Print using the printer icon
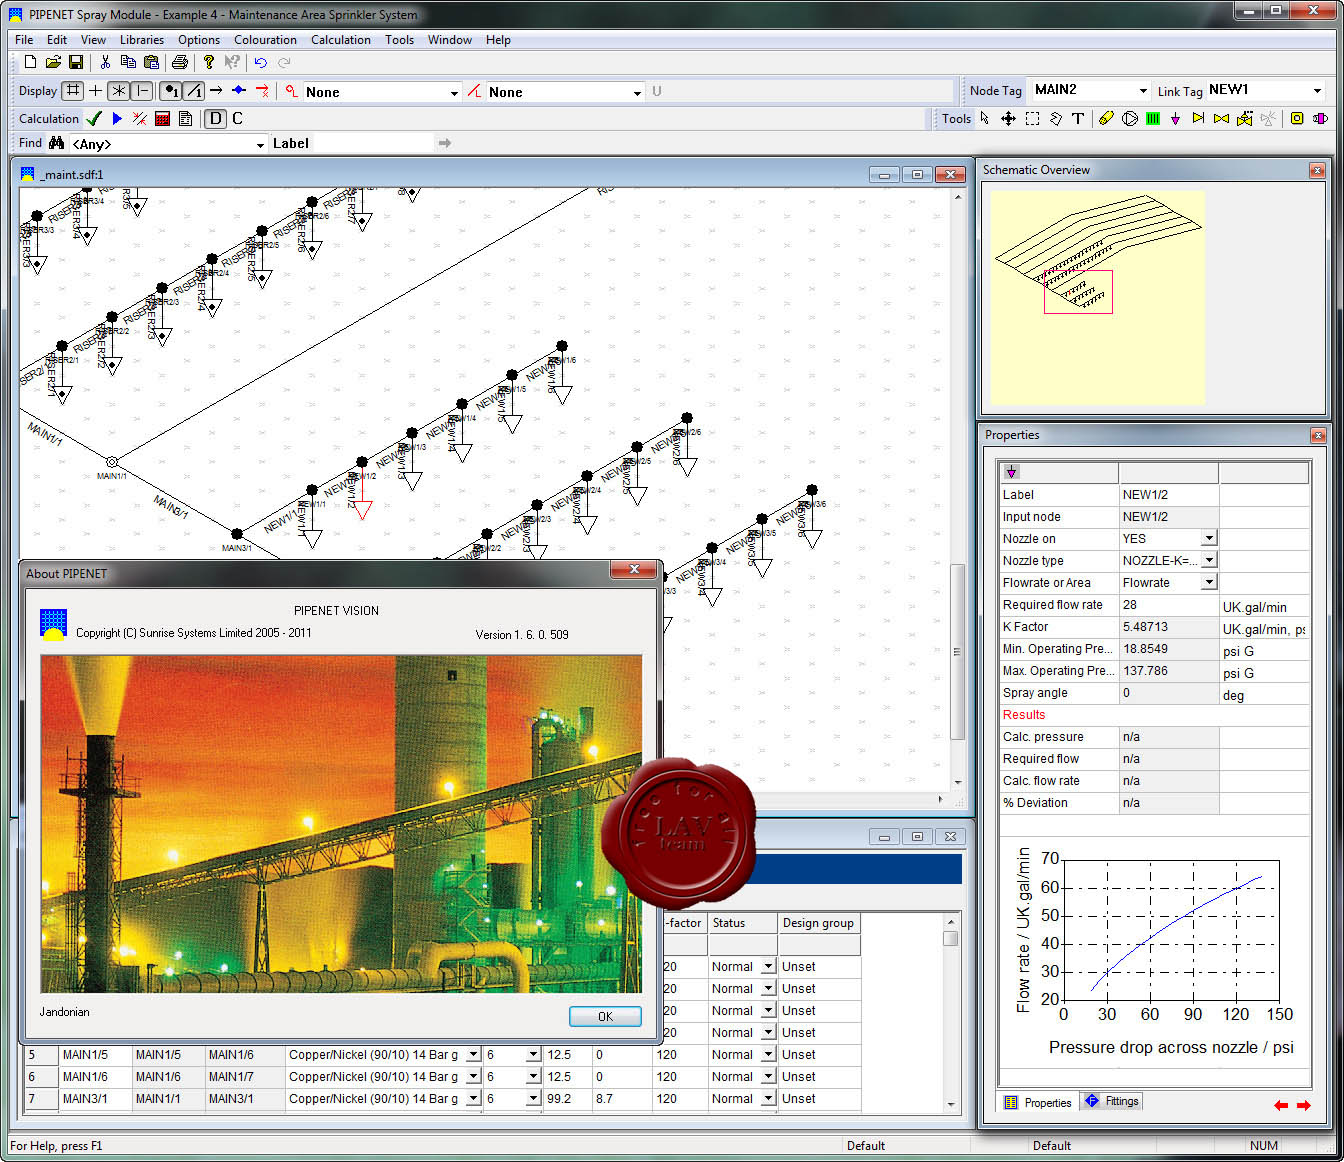The image size is (1344, 1162). pyautogui.click(x=180, y=62)
